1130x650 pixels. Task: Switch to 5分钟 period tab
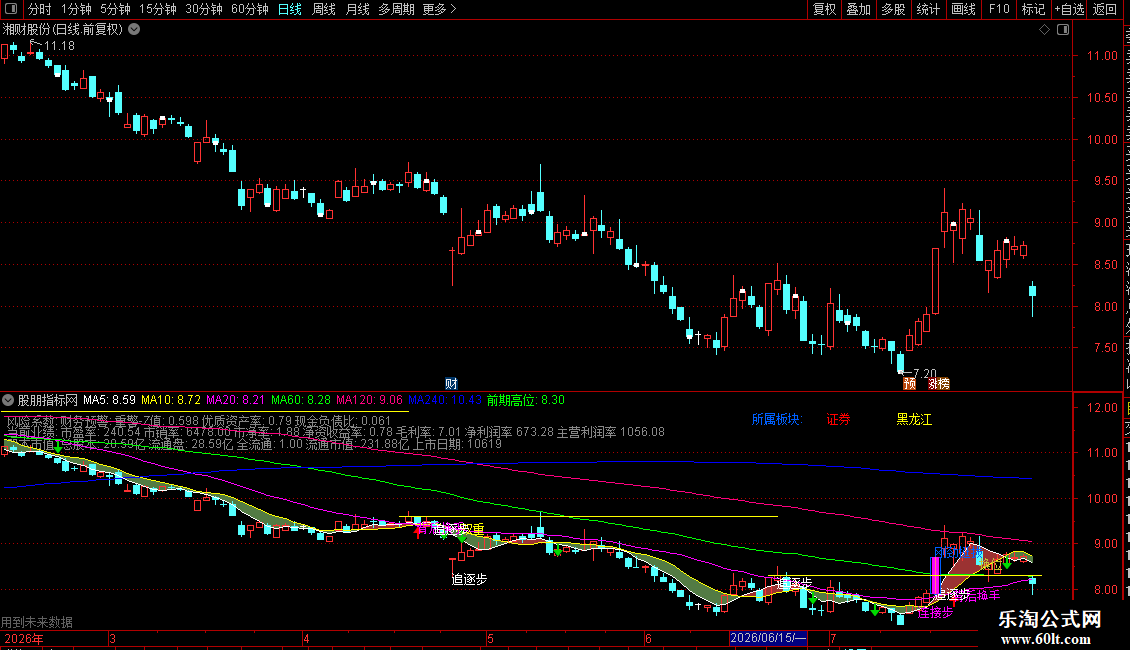pyautogui.click(x=115, y=9)
